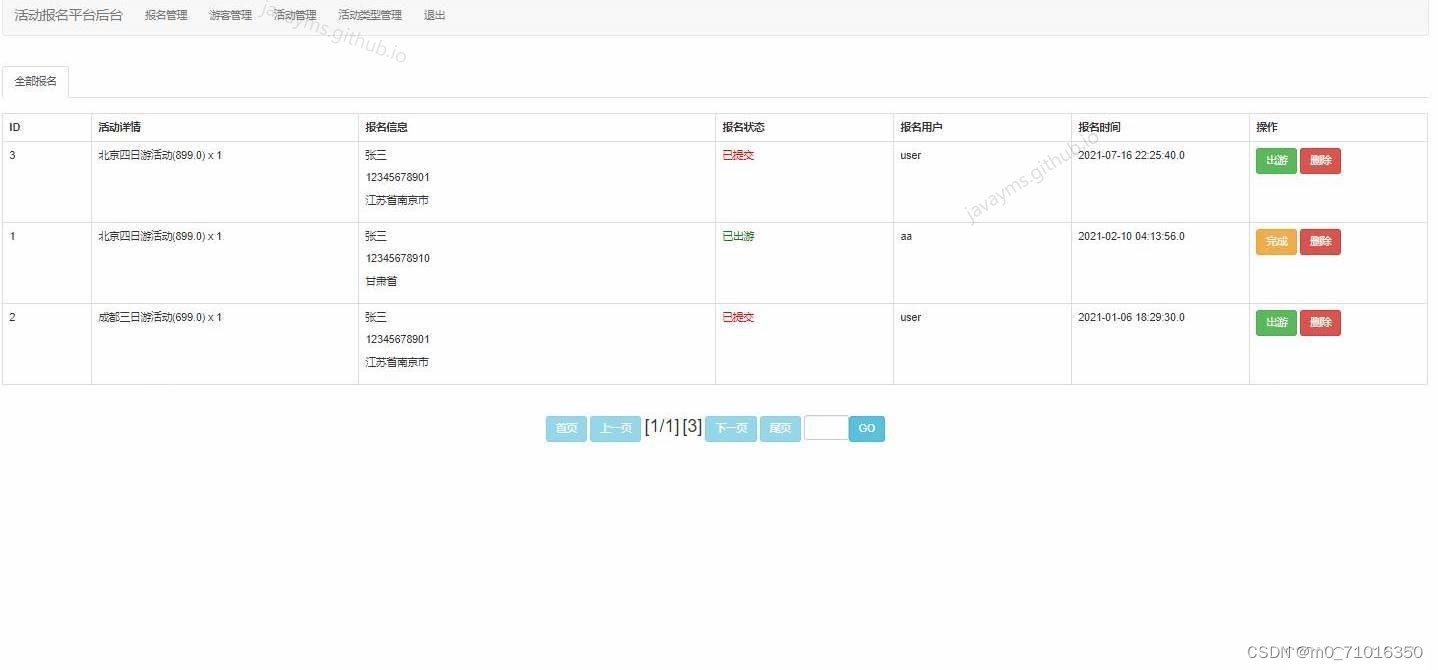Image resolution: width=1438 pixels, height=670 pixels.
Task: Click 删除 button for record ID 1
Action: coord(1320,241)
